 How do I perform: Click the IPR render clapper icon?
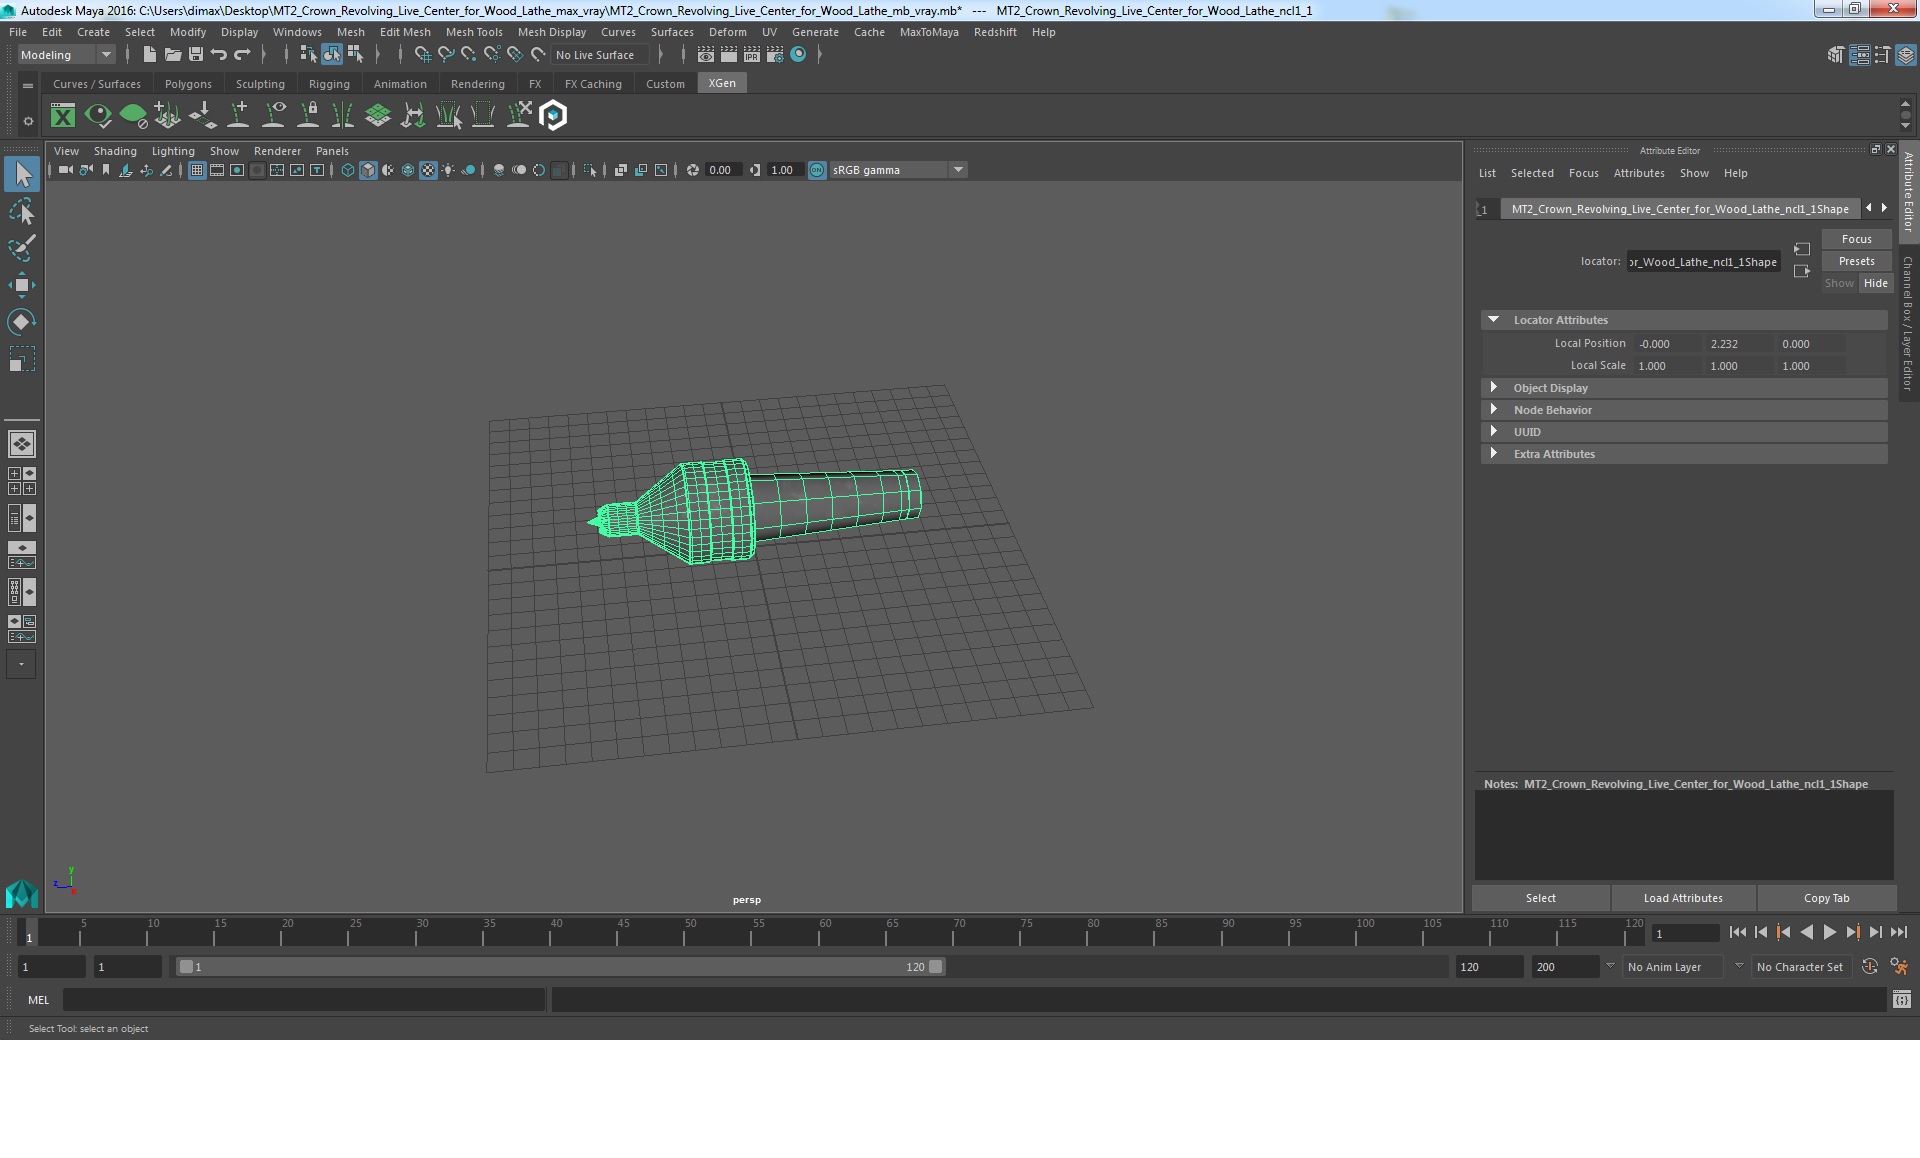[751, 55]
